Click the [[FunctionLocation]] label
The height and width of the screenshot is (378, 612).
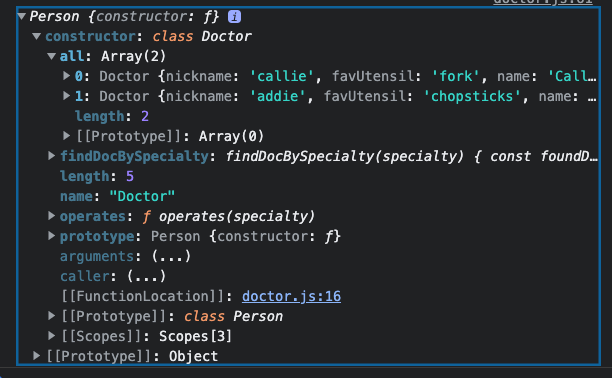(x=143, y=296)
